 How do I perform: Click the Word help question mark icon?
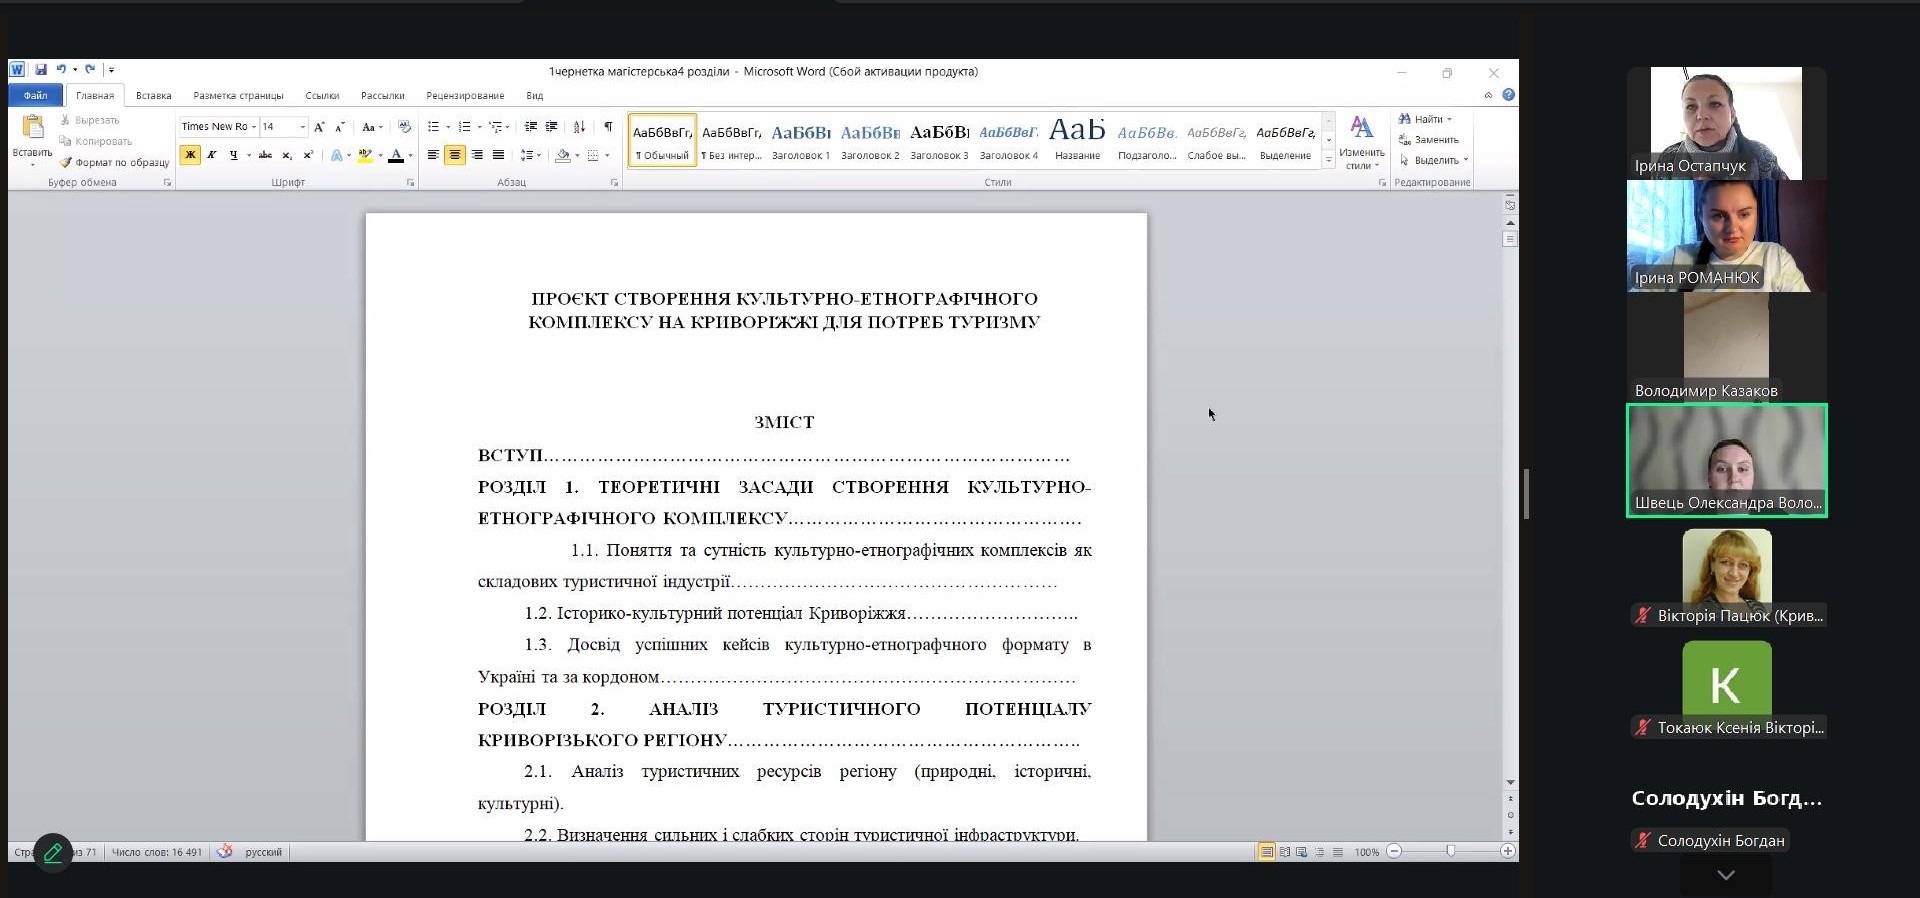click(x=1508, y=95)
